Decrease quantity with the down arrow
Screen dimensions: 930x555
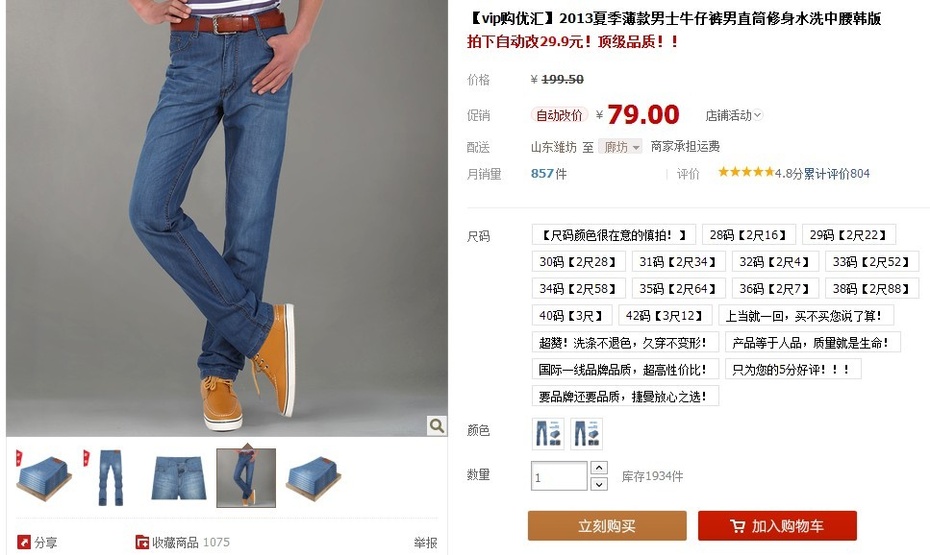[599, 484]
